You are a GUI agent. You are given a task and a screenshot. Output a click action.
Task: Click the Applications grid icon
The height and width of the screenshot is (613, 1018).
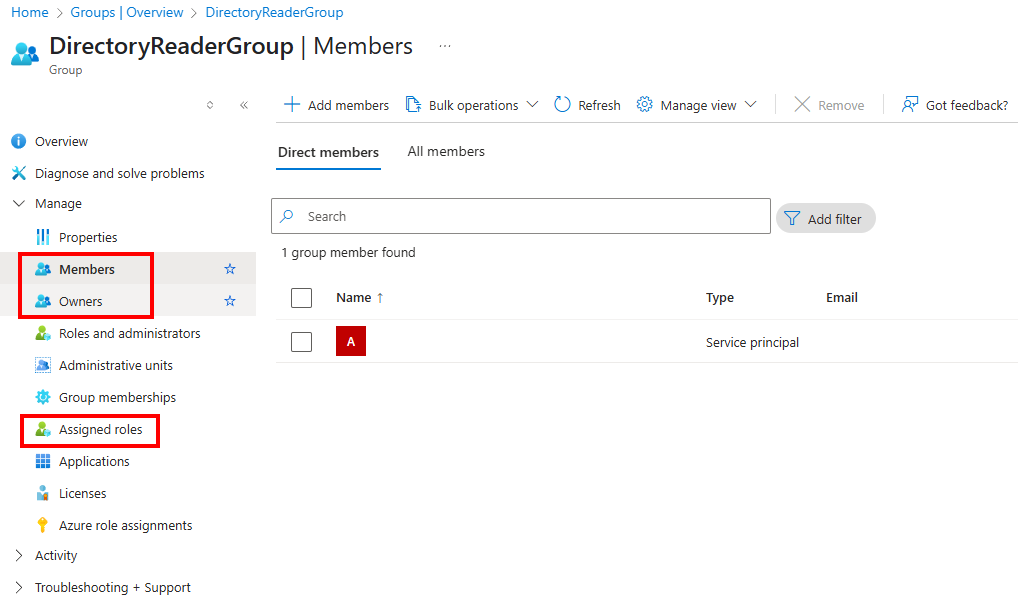tap(43, 462)
